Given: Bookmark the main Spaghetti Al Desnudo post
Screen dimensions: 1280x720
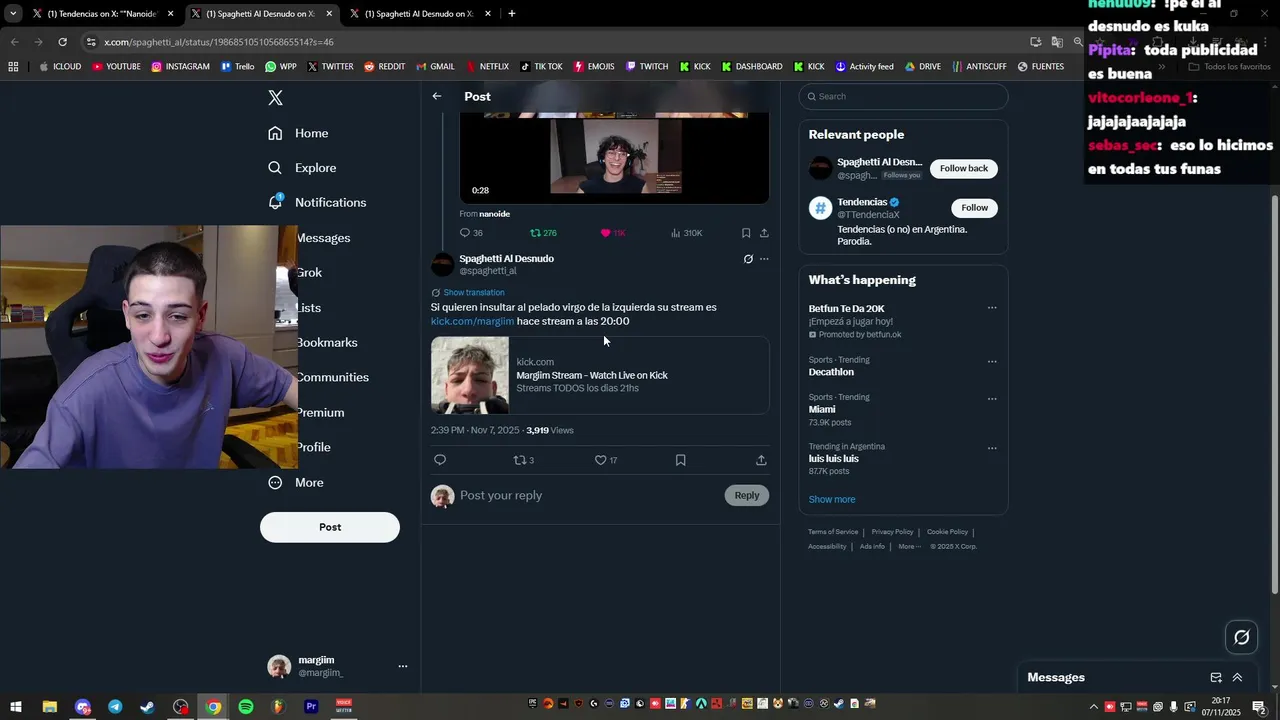Looking at the screenshot, I should click(x=680, y=460).
